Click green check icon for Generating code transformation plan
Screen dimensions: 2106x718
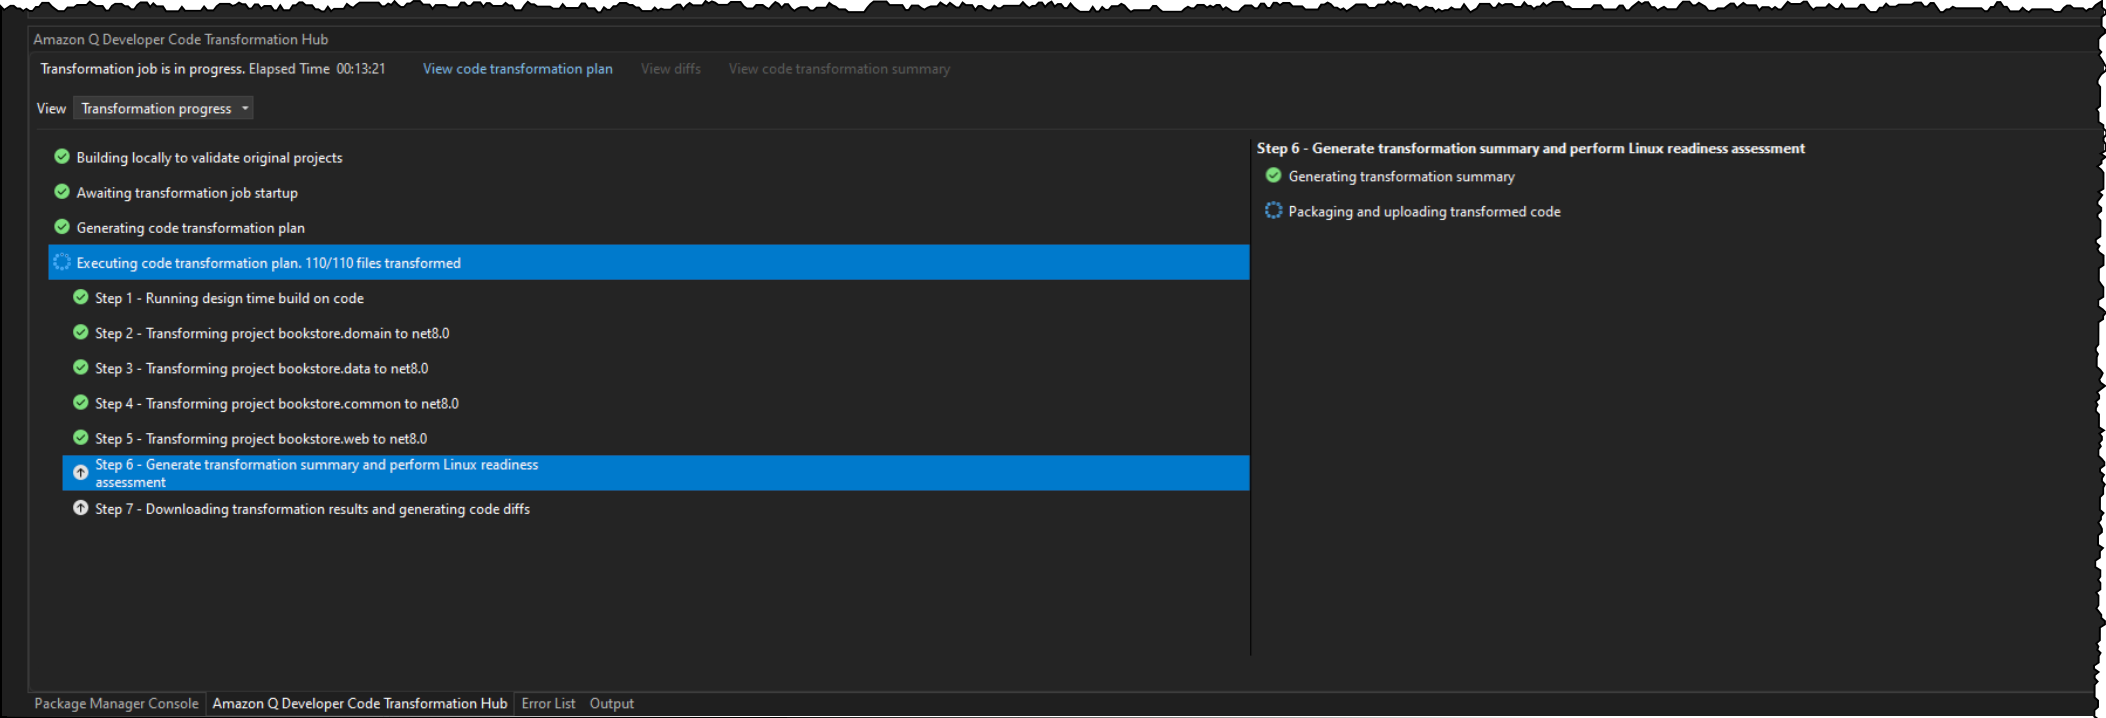(x=62, y=227)
